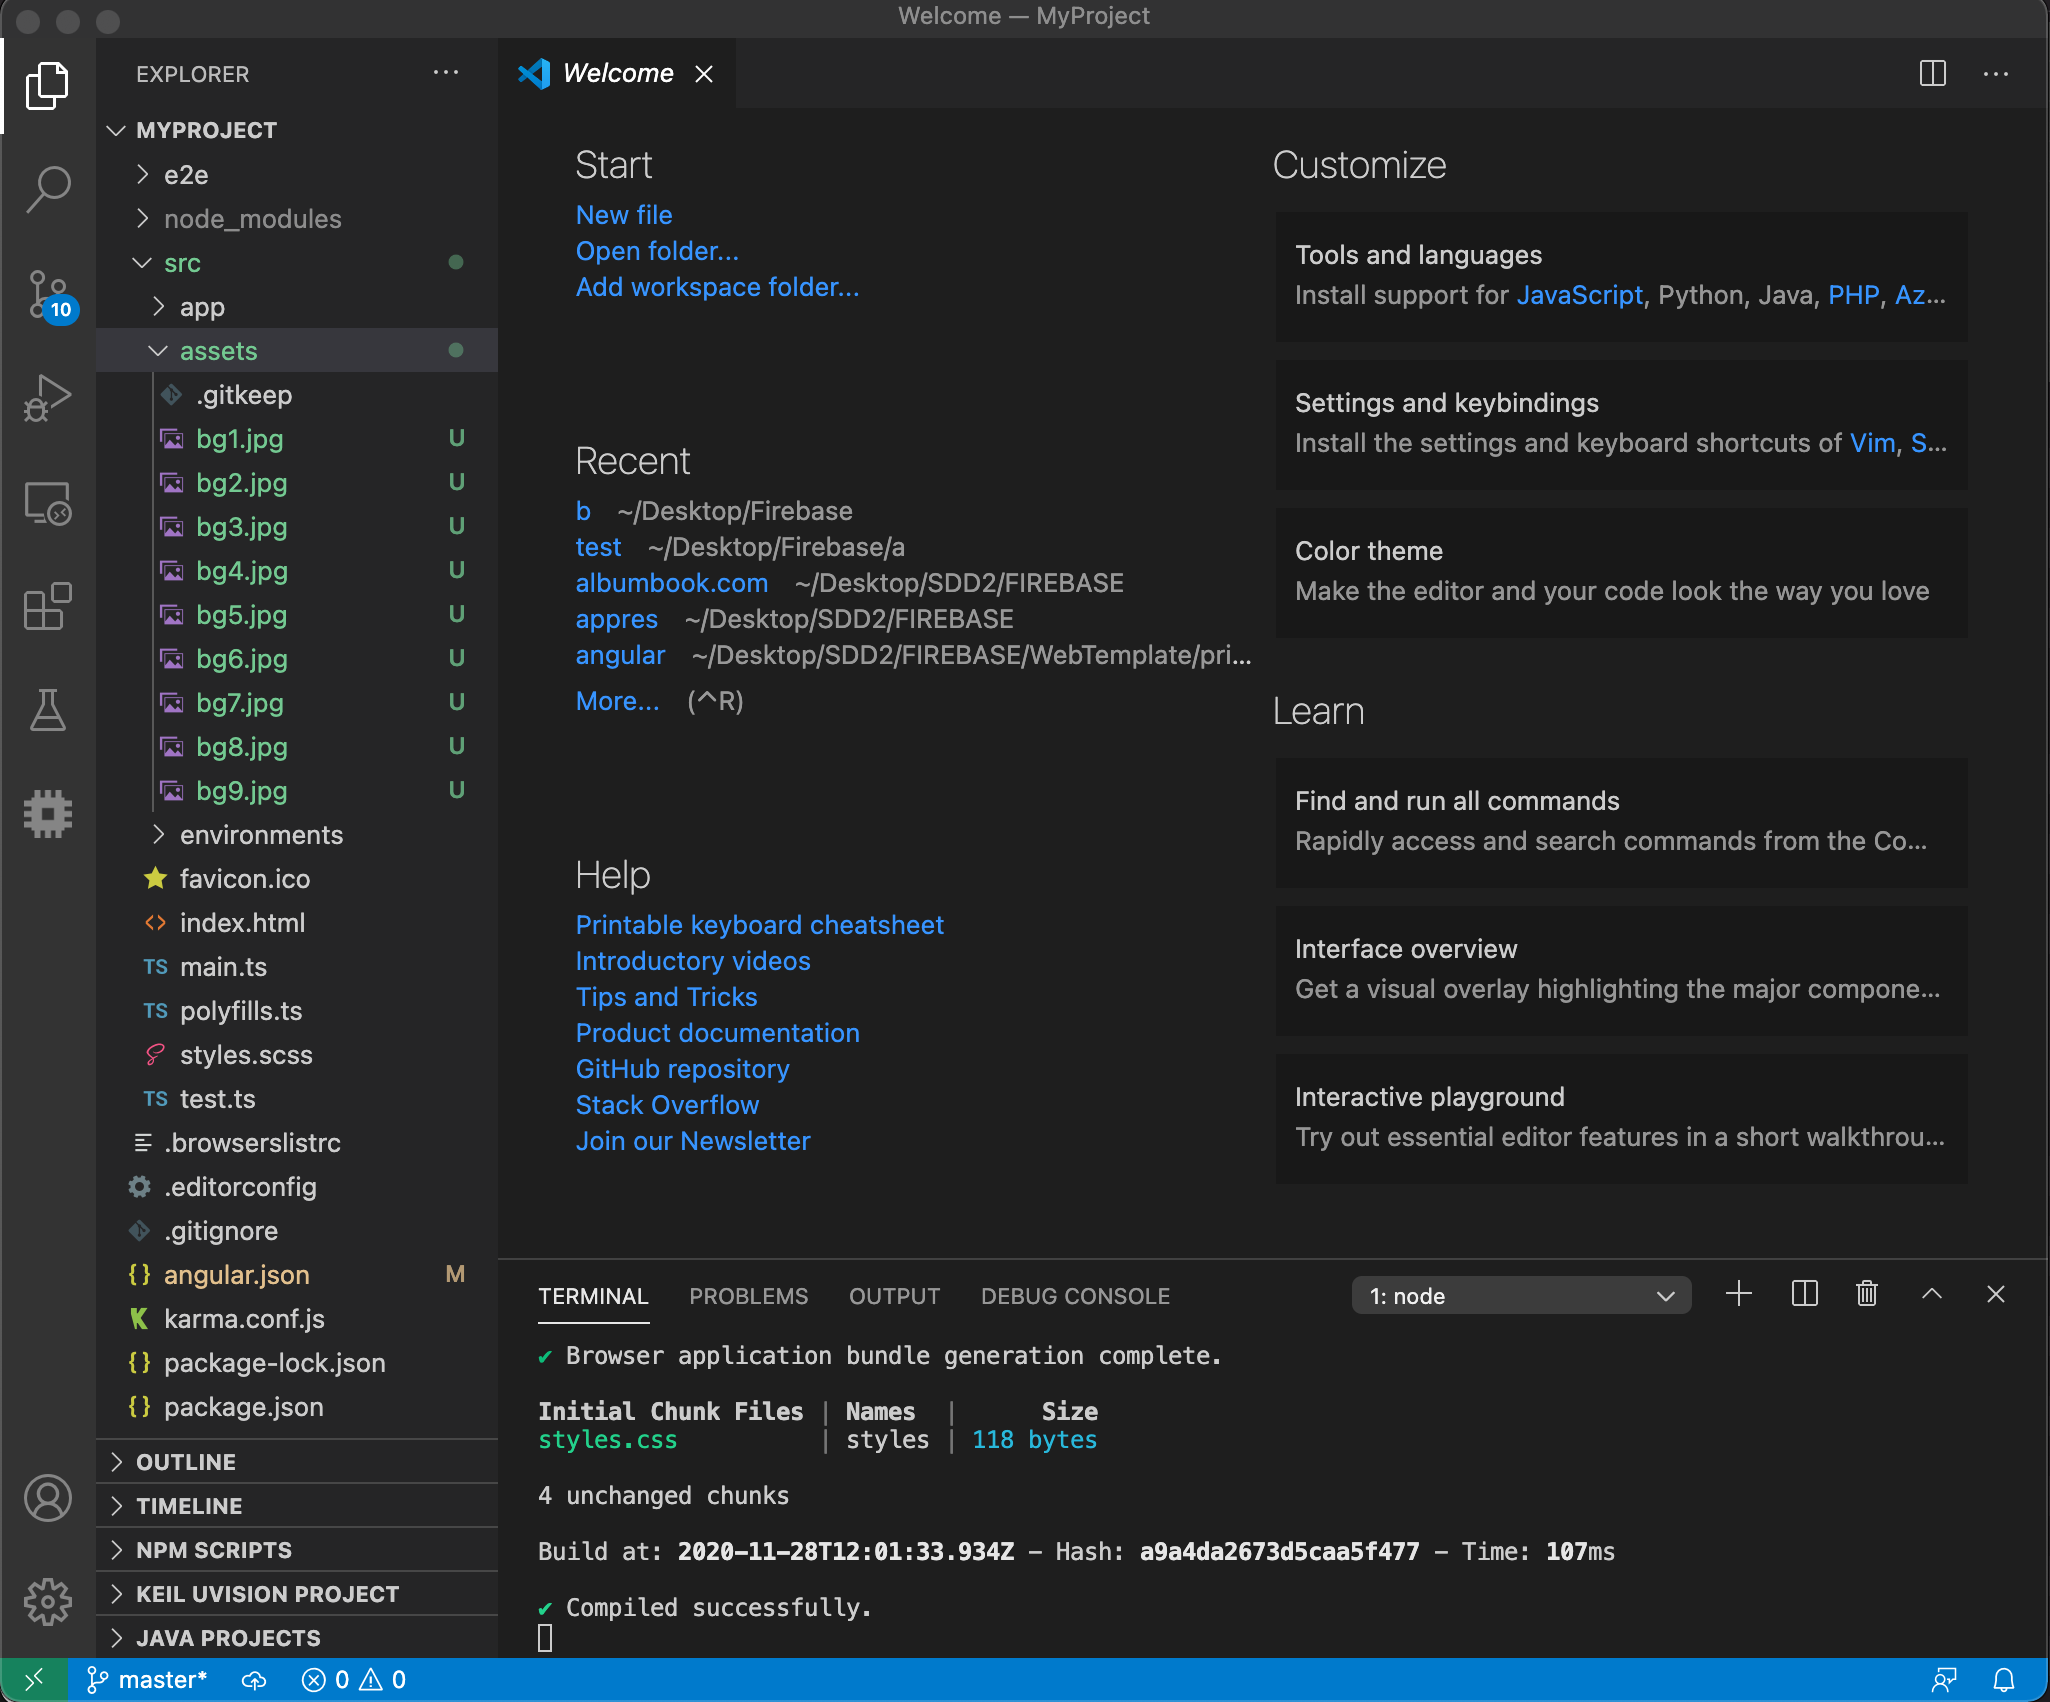Open the Extensions view icon
Image resolution: width=2050 pixels, height=1702 pixels.
[48, 607]
